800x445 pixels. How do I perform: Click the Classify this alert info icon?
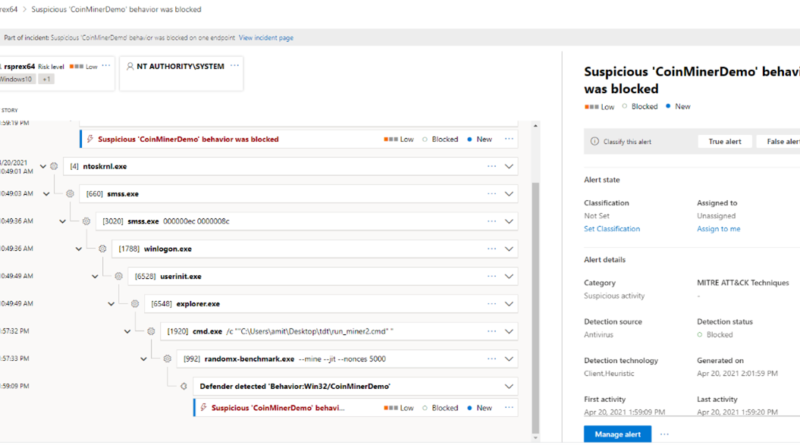click(x=594, y=141)
